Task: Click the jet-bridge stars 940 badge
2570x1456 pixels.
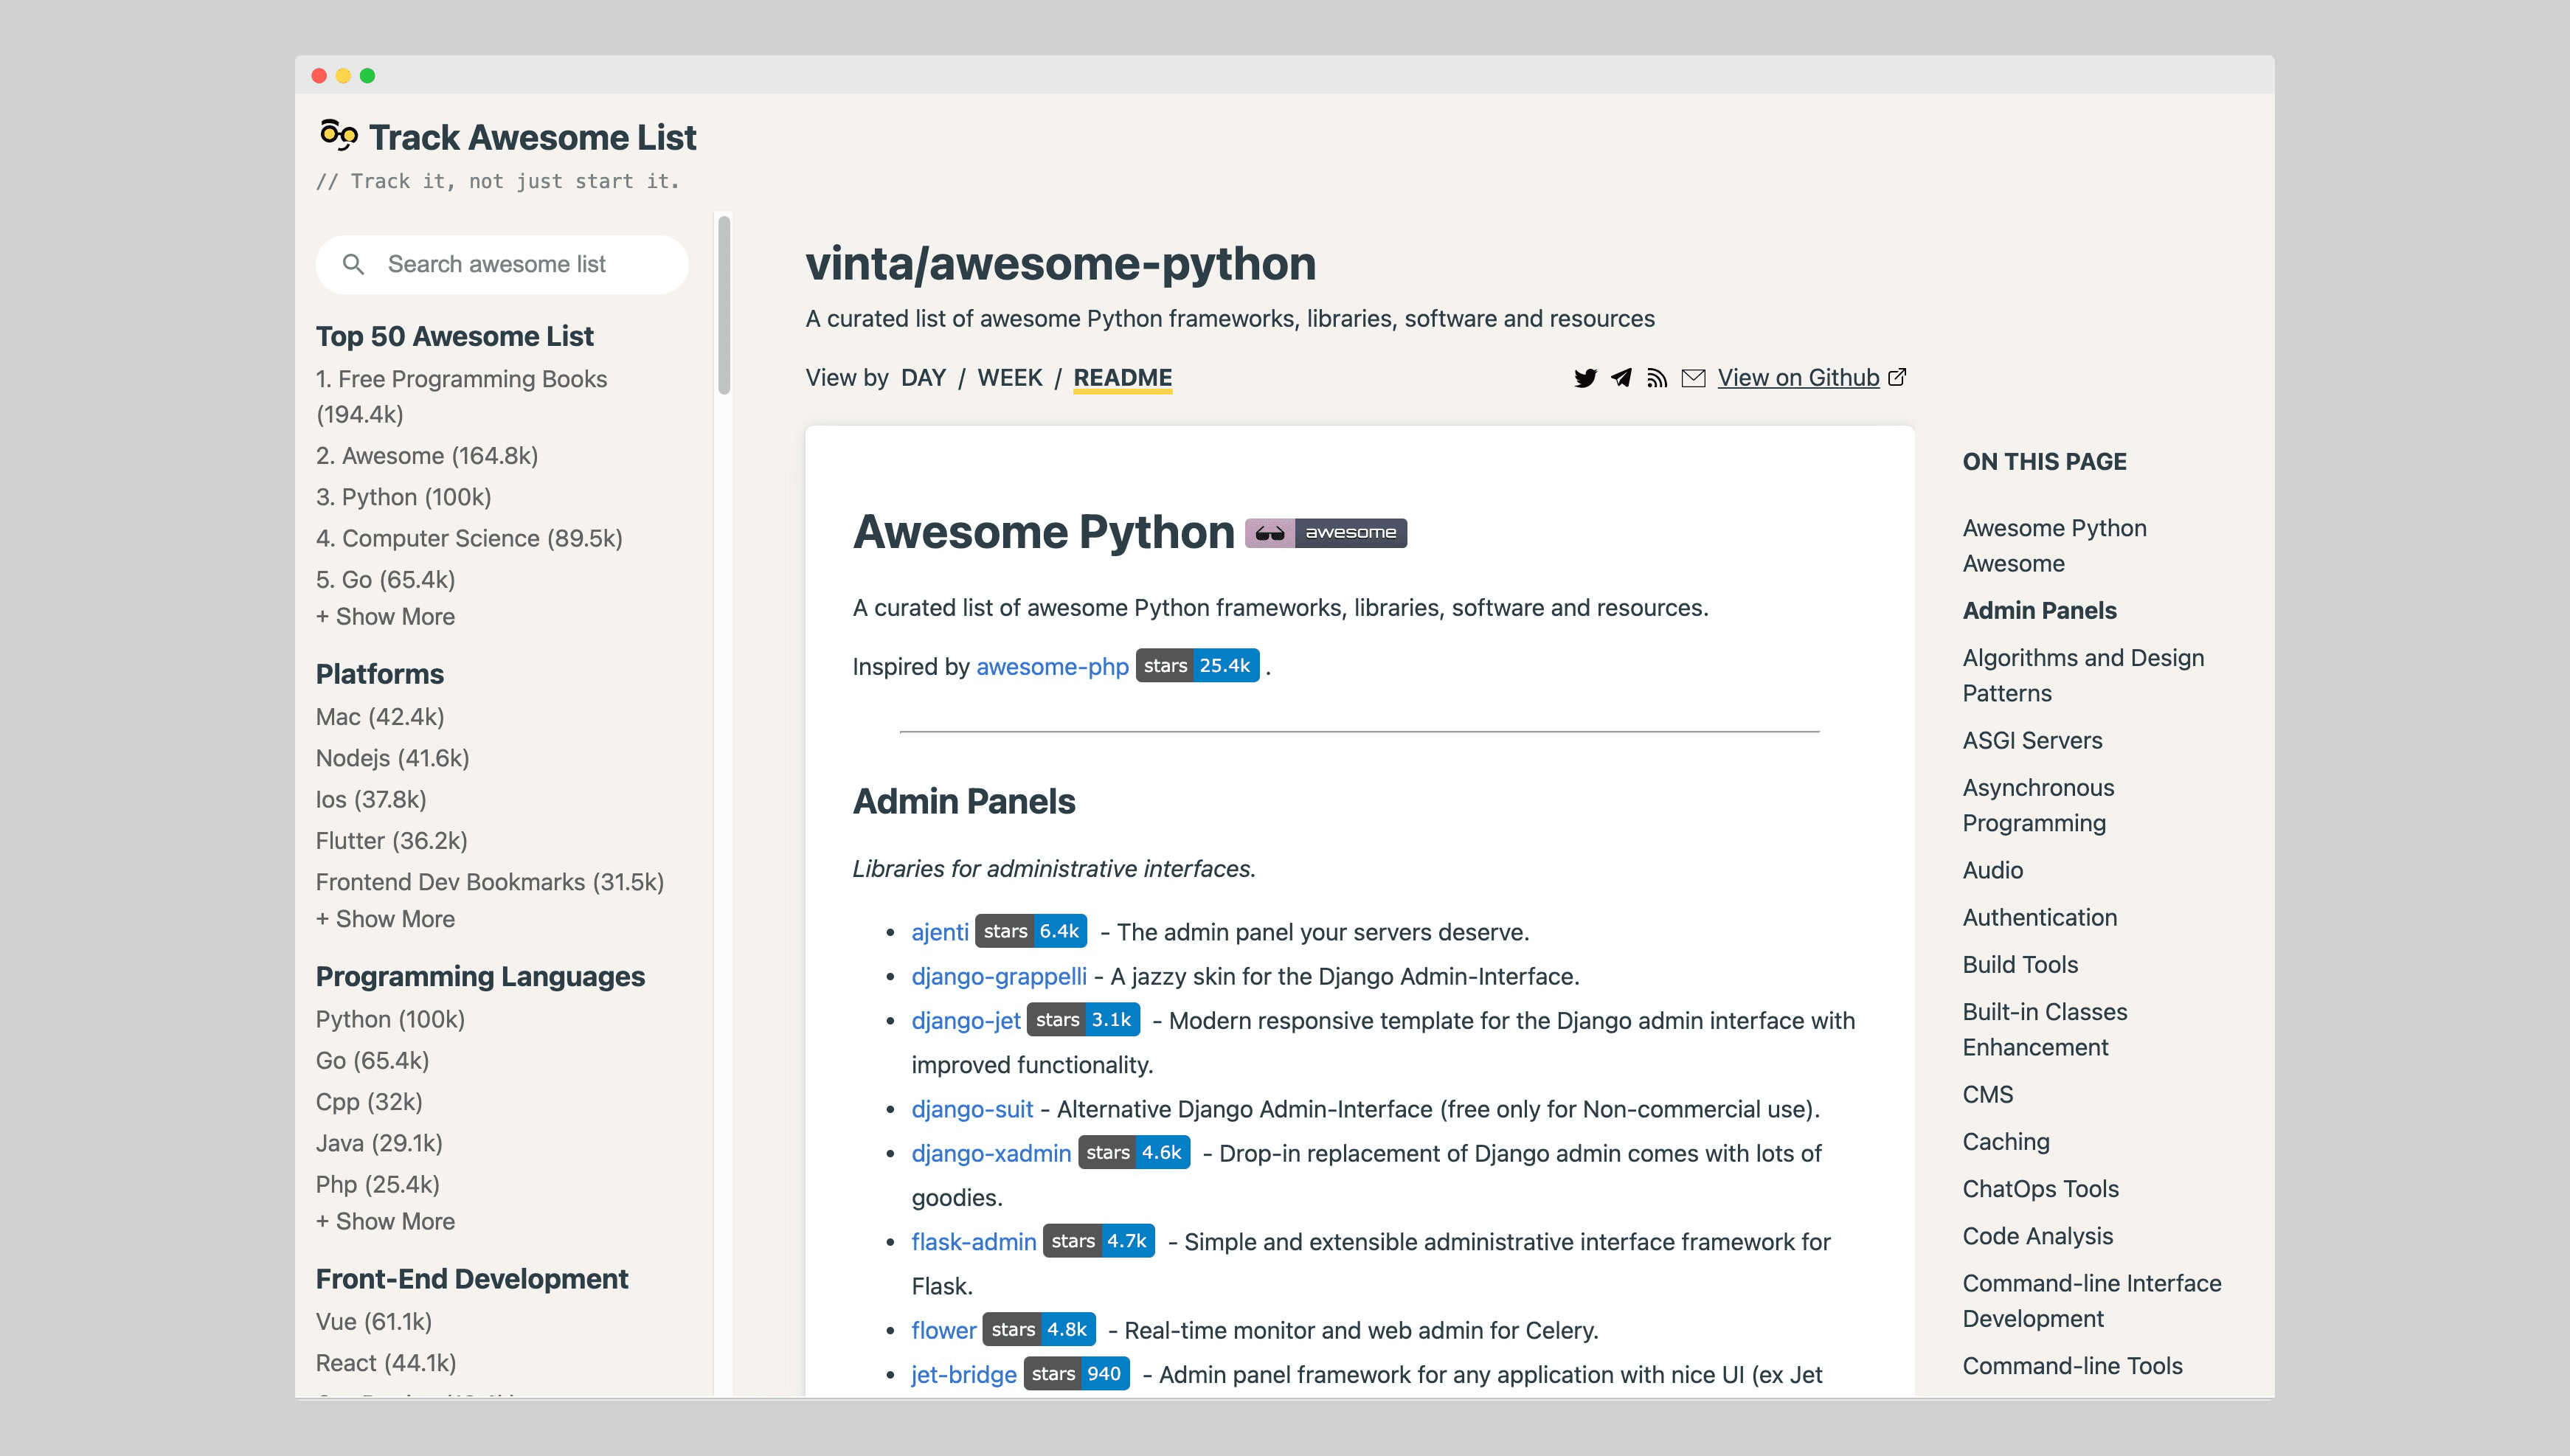Action: point(1076,1374)
